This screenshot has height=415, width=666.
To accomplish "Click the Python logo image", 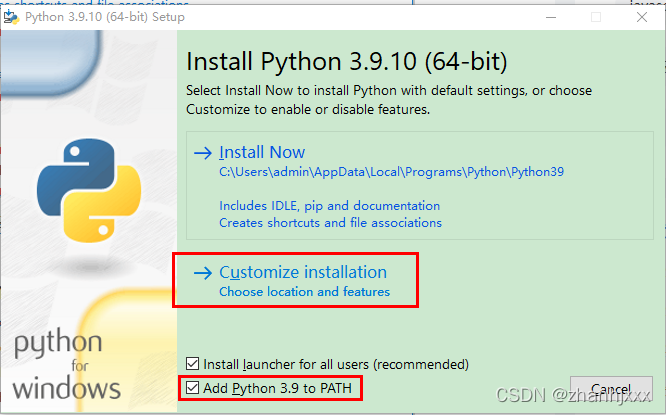I will pos(89,190).
